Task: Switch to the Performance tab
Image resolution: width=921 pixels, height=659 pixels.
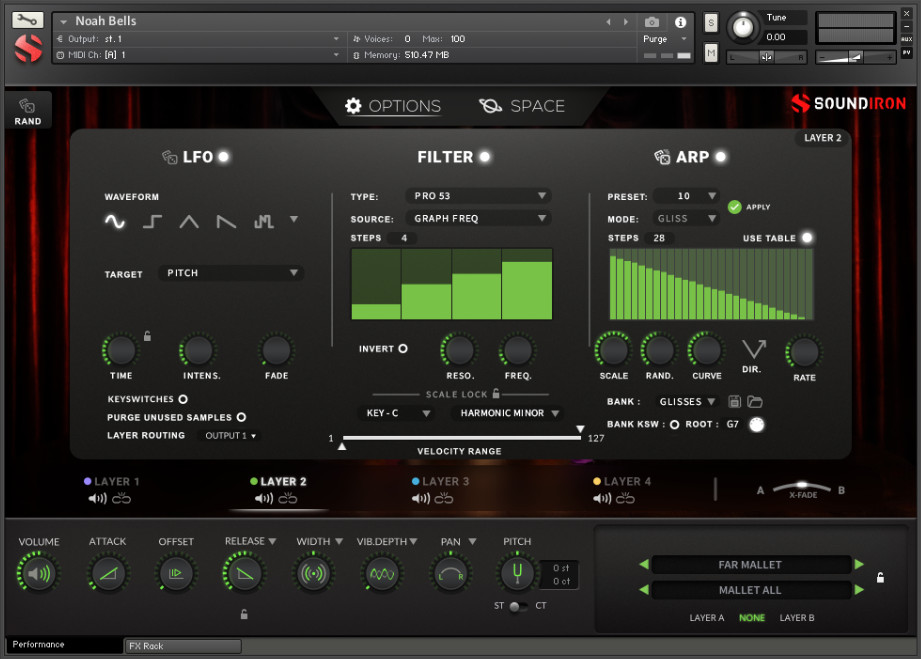Action: click(64, 645)
